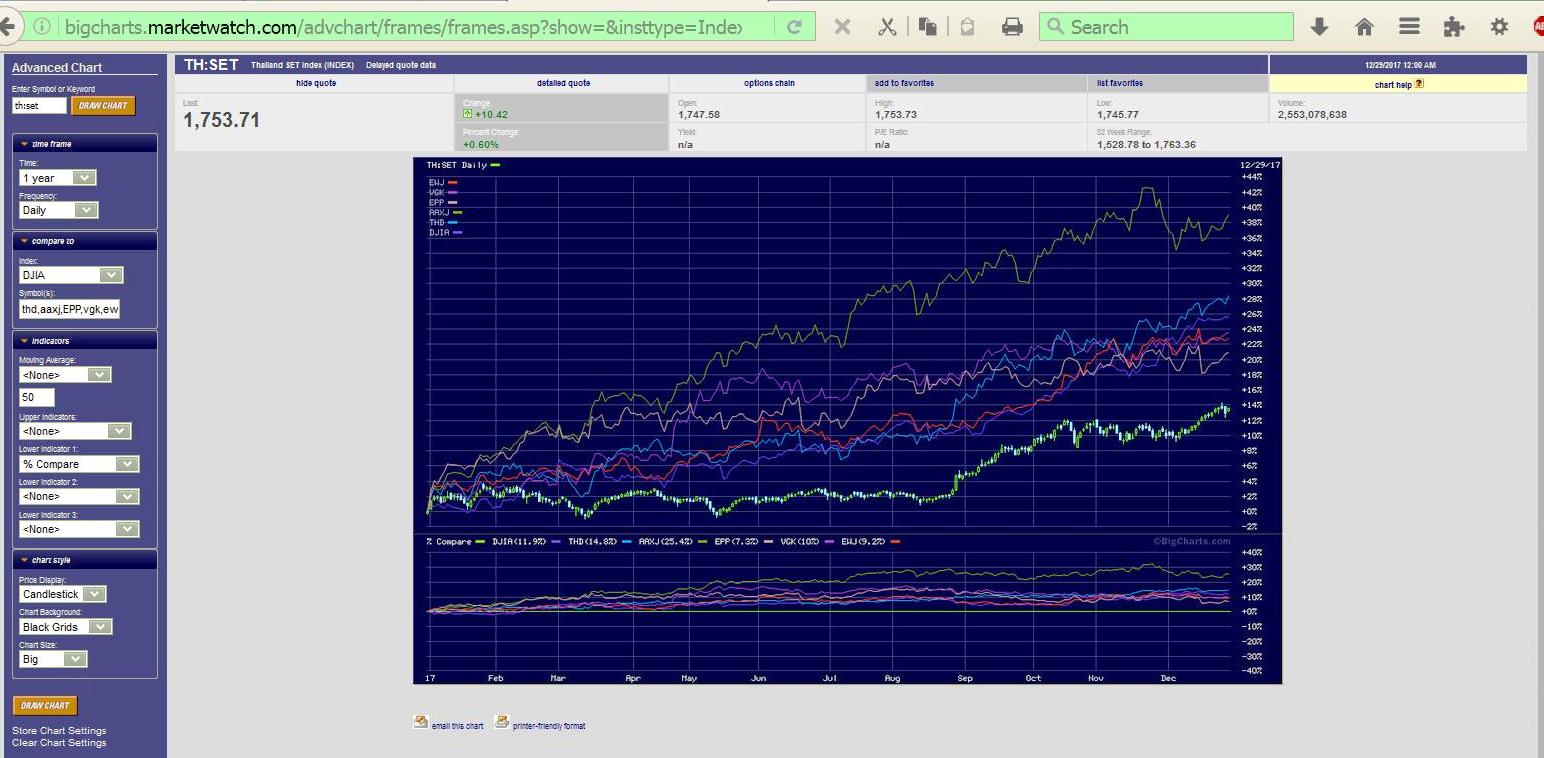Go to the browser home page icon

[1364, 27]
